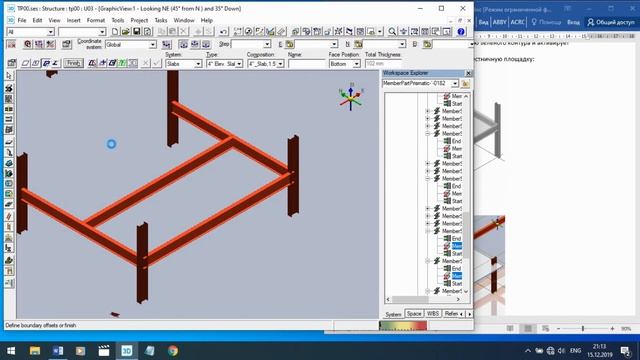Click the Word zoom slider handle
Viewport: 640px width, 360px height.
583,329
